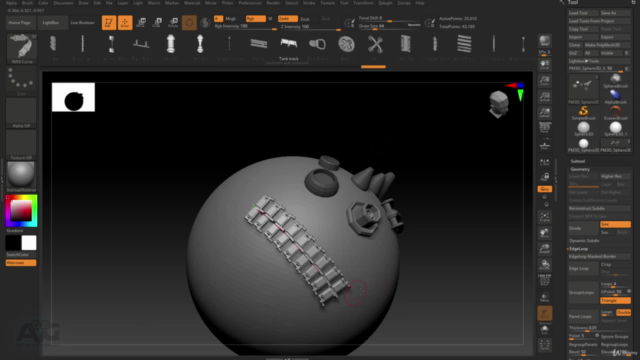The height and width of the screenshot is (360, 640).
Task: Collapse the EdgeLoop subsection
Action: [x=578, y=249]
